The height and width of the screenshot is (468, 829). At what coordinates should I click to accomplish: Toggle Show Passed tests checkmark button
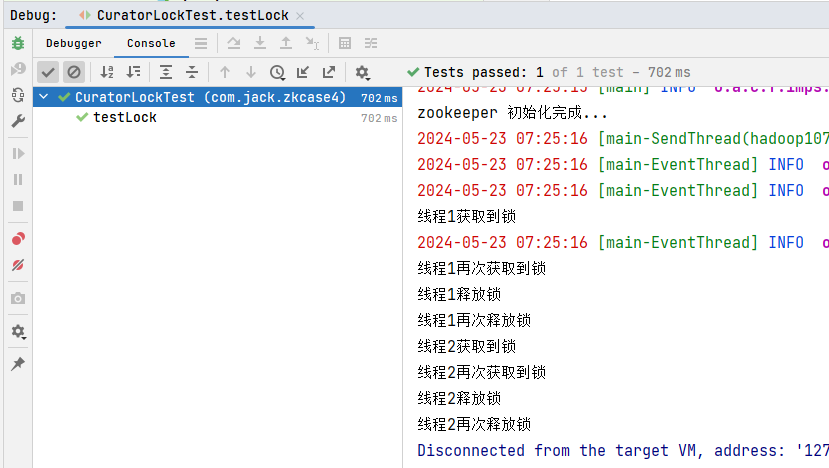tap(48, 72)
